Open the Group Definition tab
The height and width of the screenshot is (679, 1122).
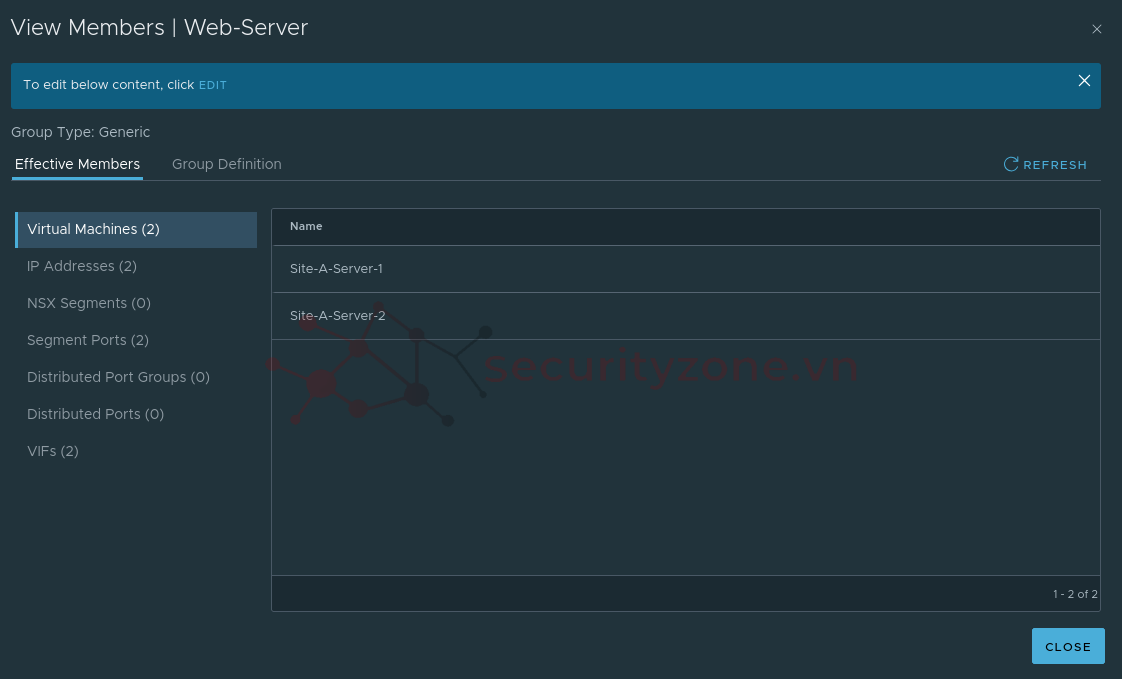coord(227,164)
